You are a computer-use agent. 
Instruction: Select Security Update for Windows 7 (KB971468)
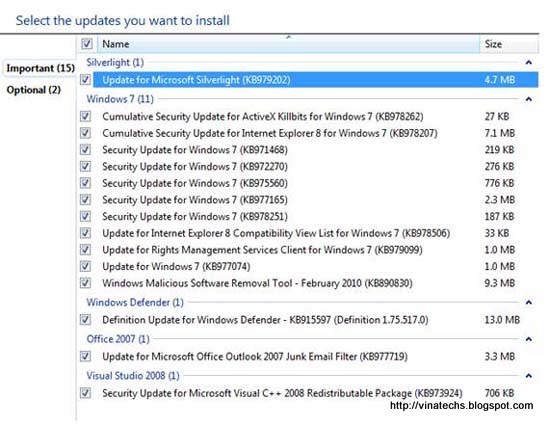coord(195,150)
